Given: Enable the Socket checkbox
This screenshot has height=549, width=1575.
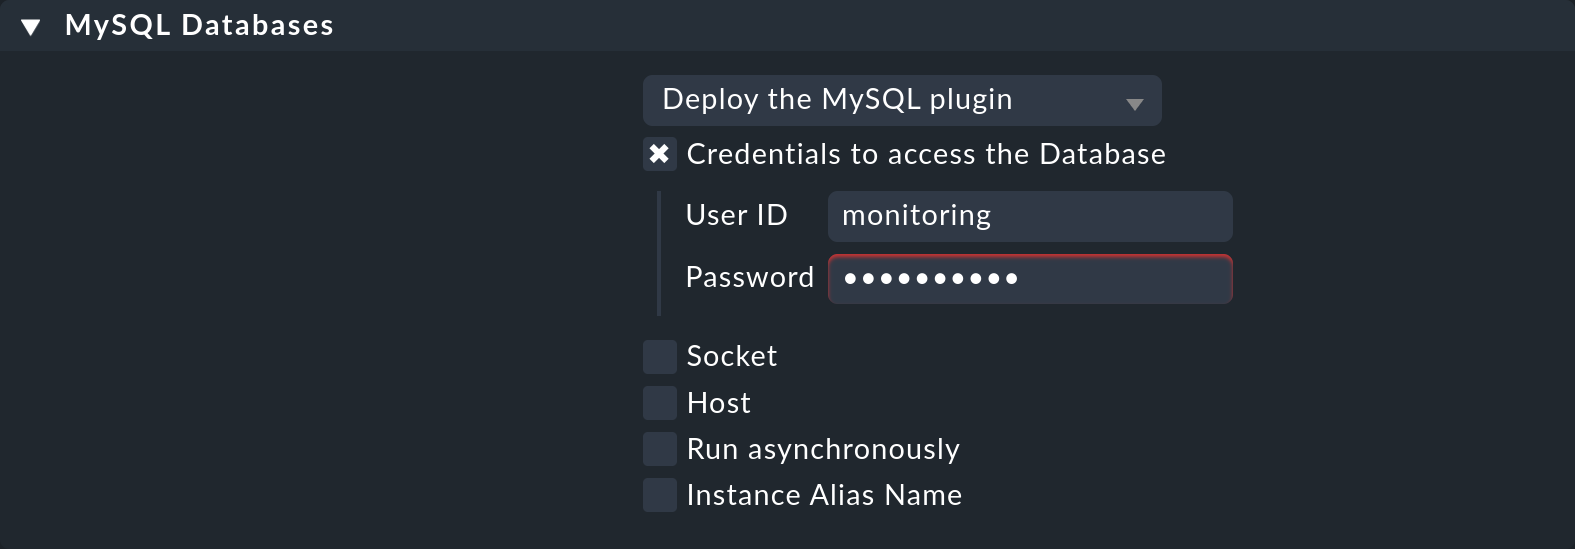Looking at the screenshot, I should 659,356.
